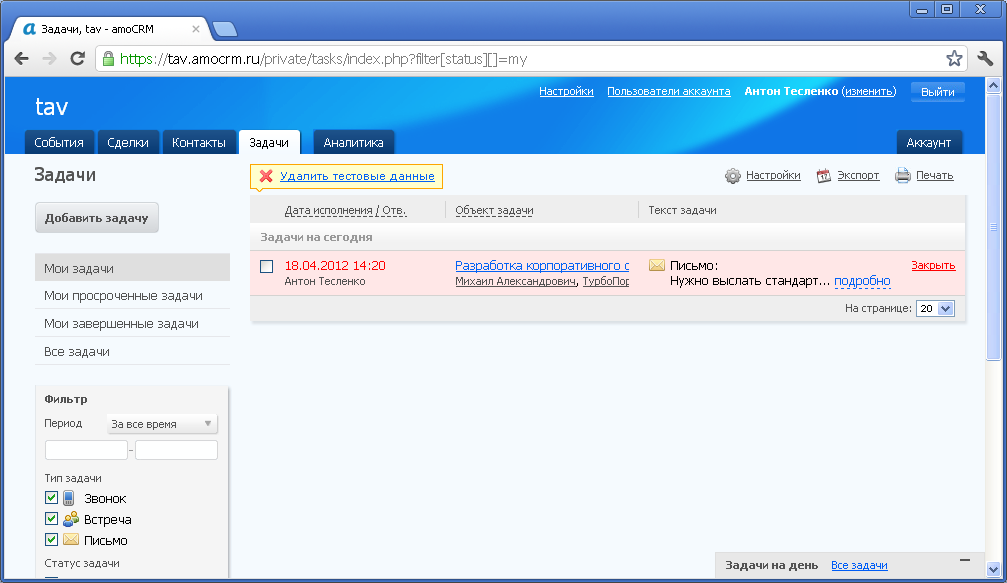This screenshot has height=583, width=1007.
Task: Click Удалить тестовые данные link
Action: click(x=357, y=176)
